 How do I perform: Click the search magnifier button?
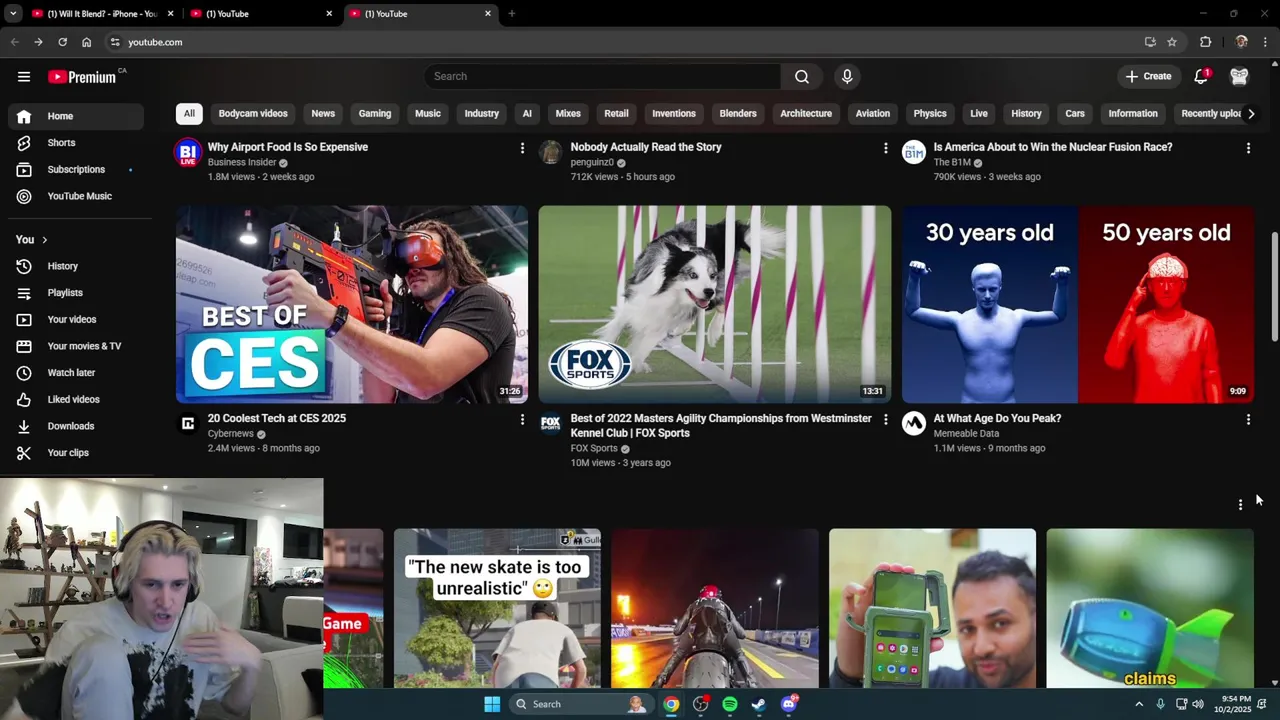802,76
